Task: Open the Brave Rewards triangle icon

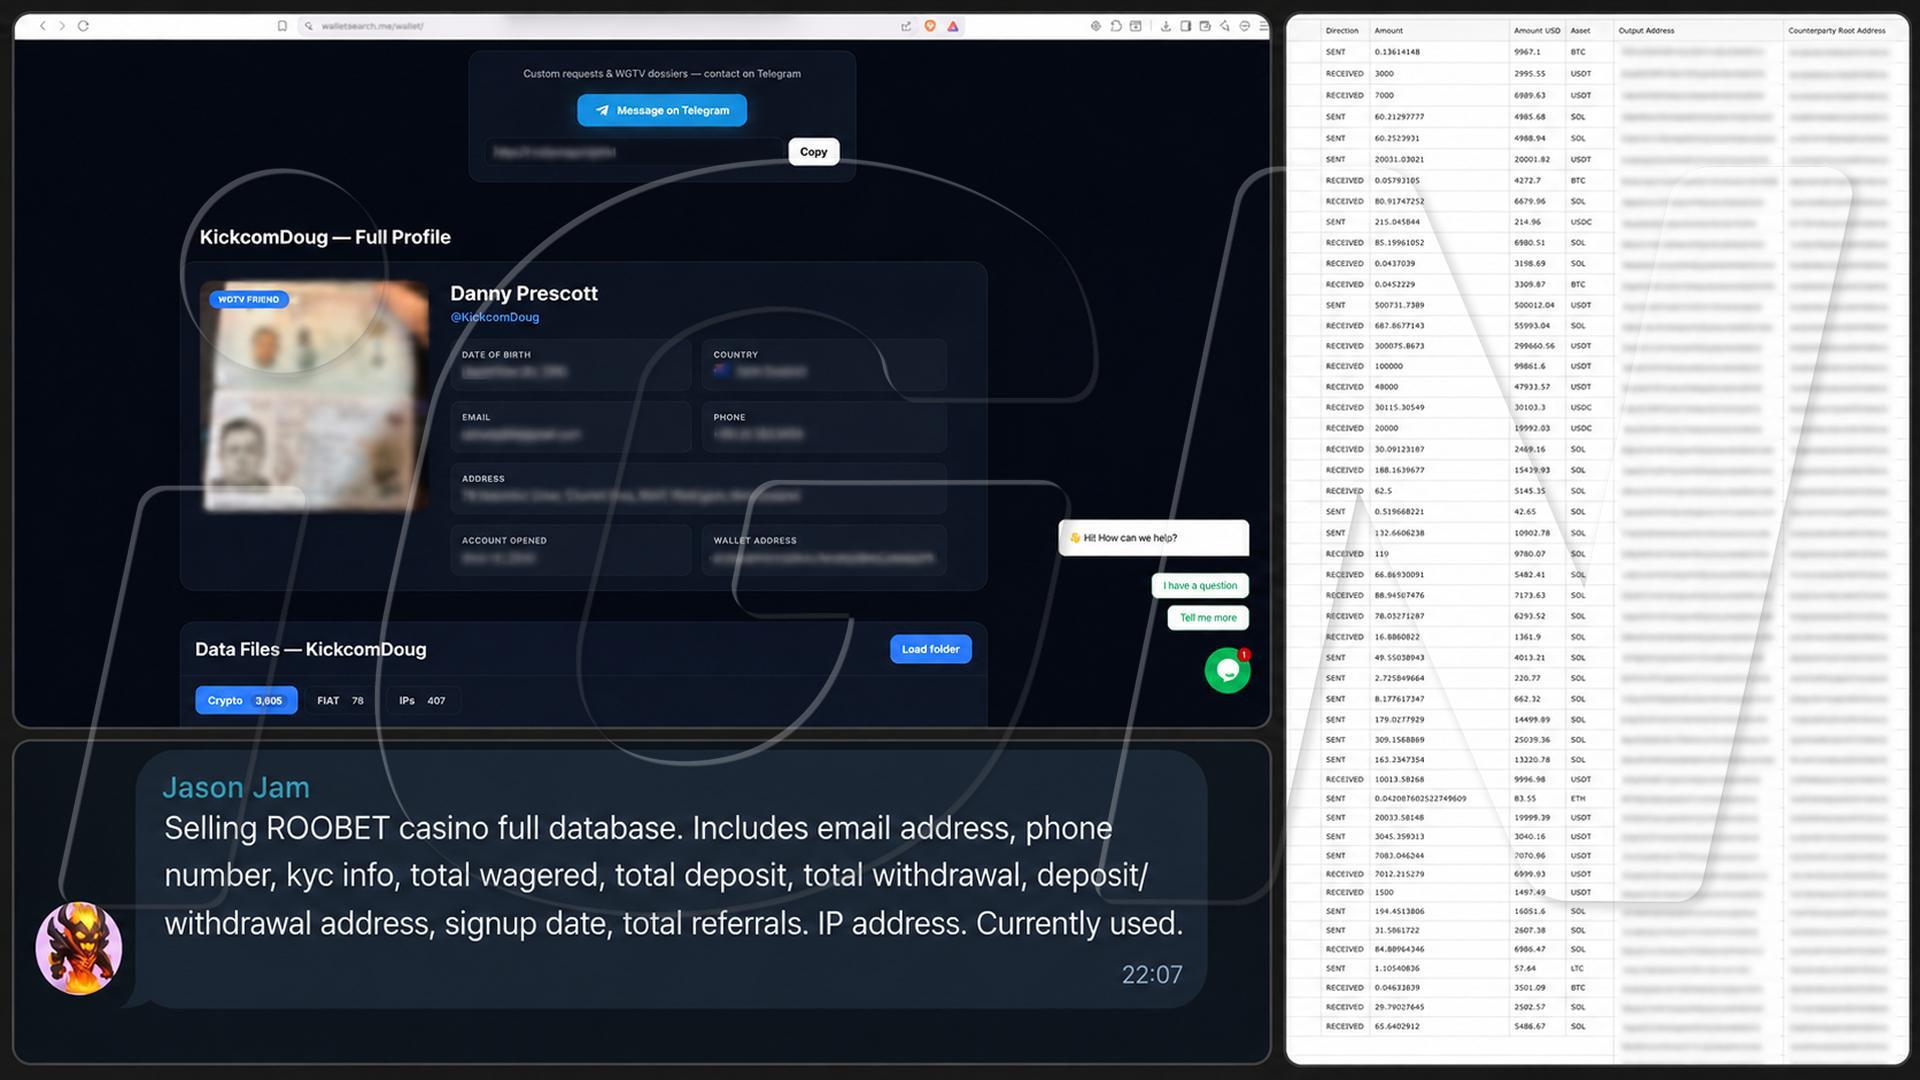Action: (953, 26)
